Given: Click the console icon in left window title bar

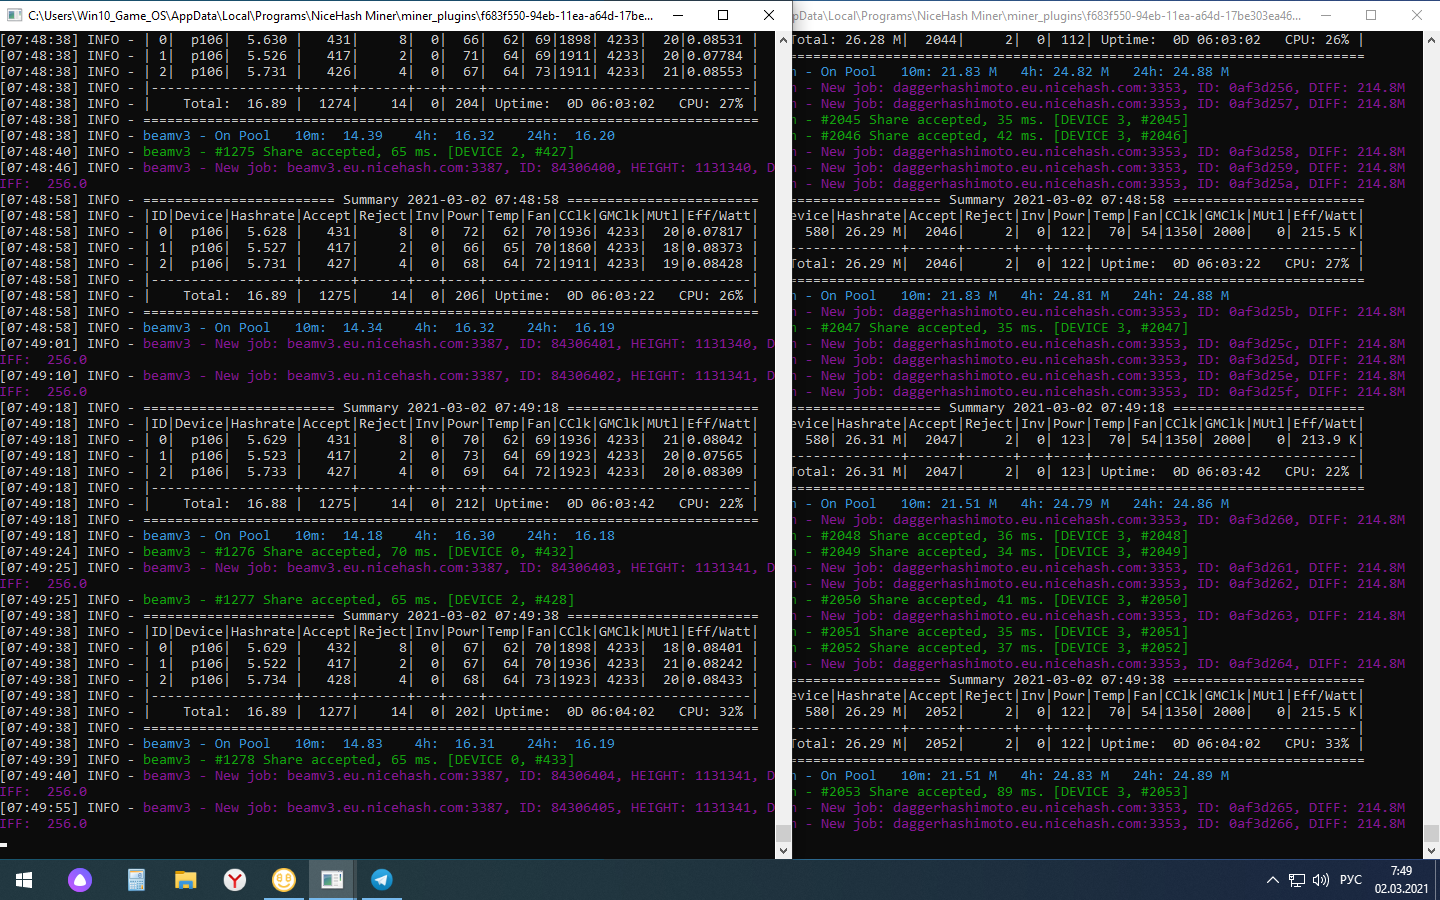Looking at the screenshot, I should (13, 15).
